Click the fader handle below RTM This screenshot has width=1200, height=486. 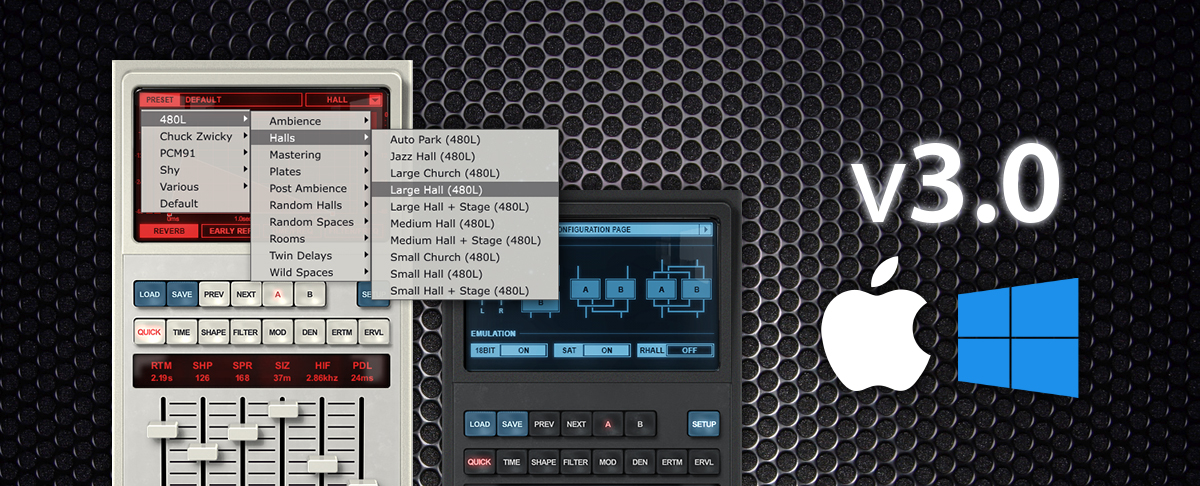(x=161, y=431)
